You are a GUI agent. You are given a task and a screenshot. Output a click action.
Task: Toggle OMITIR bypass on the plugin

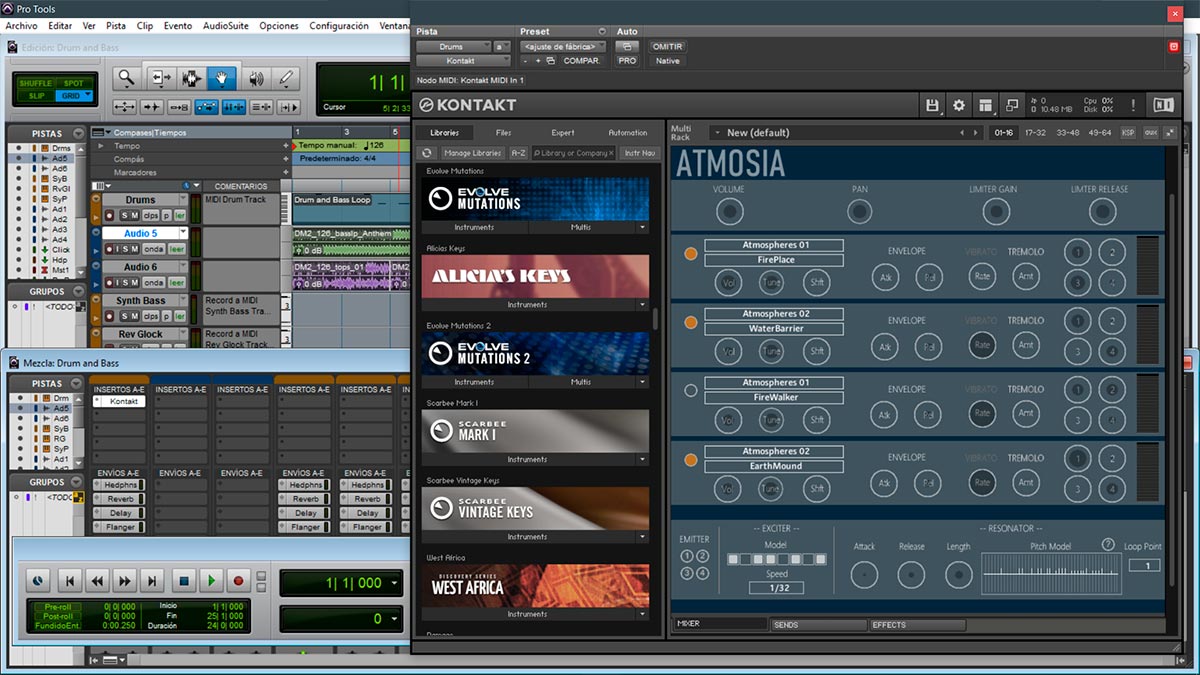point(666,47)
